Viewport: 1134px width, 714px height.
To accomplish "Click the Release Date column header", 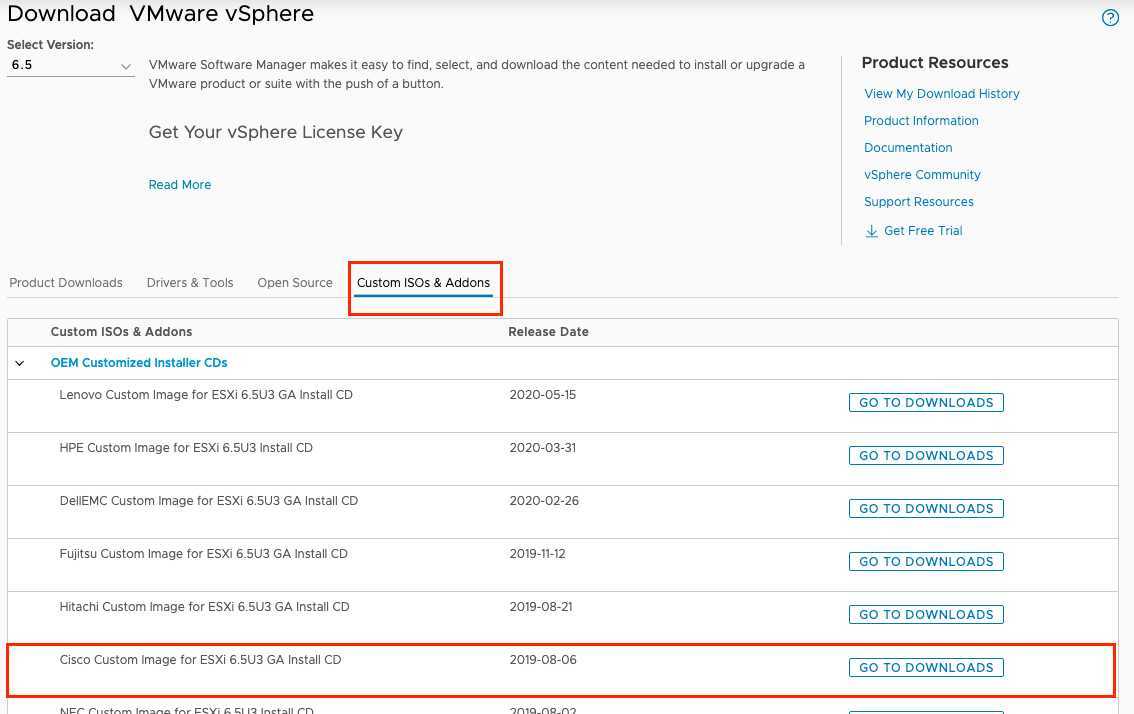I will [548, 332].
